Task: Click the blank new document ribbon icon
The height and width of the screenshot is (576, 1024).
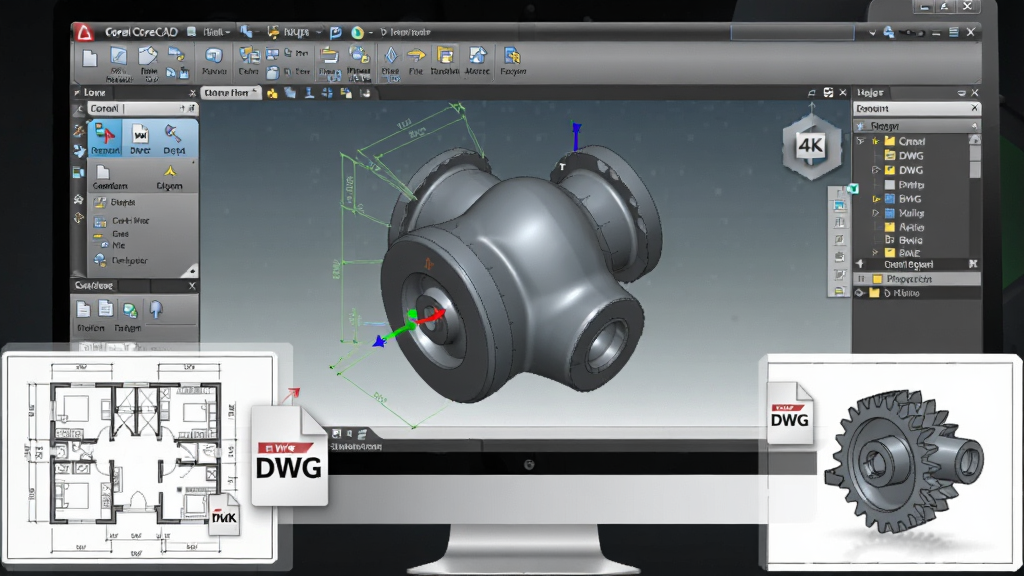Action: coord(89,58)
